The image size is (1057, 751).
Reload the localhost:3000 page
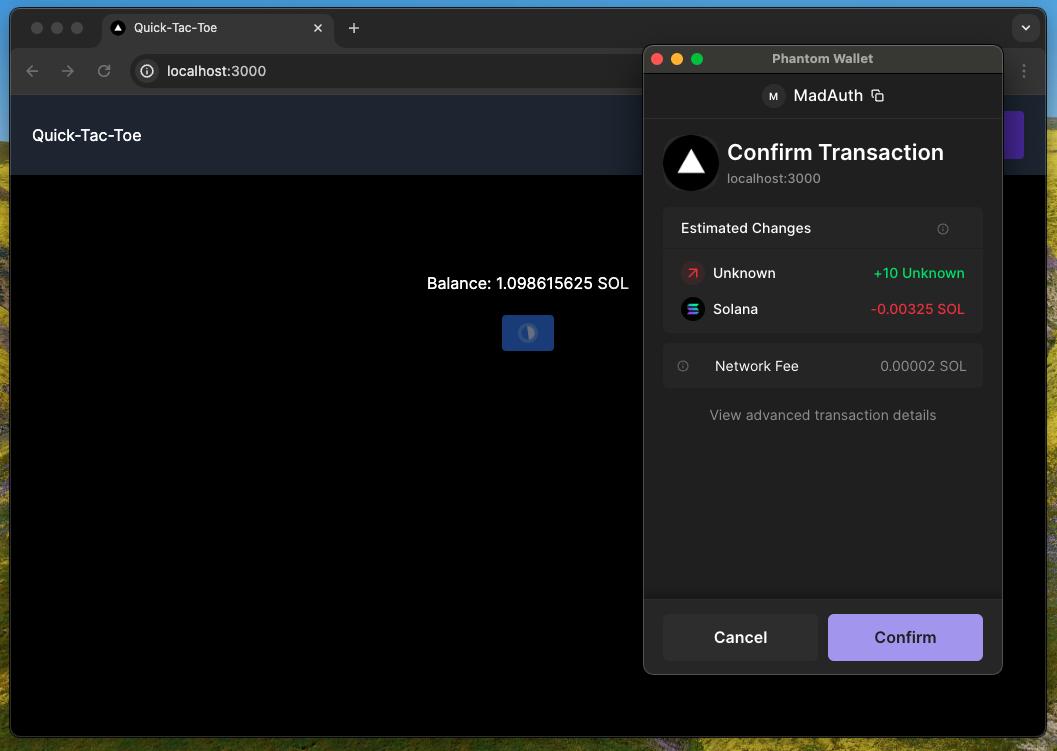coord(104,71)
